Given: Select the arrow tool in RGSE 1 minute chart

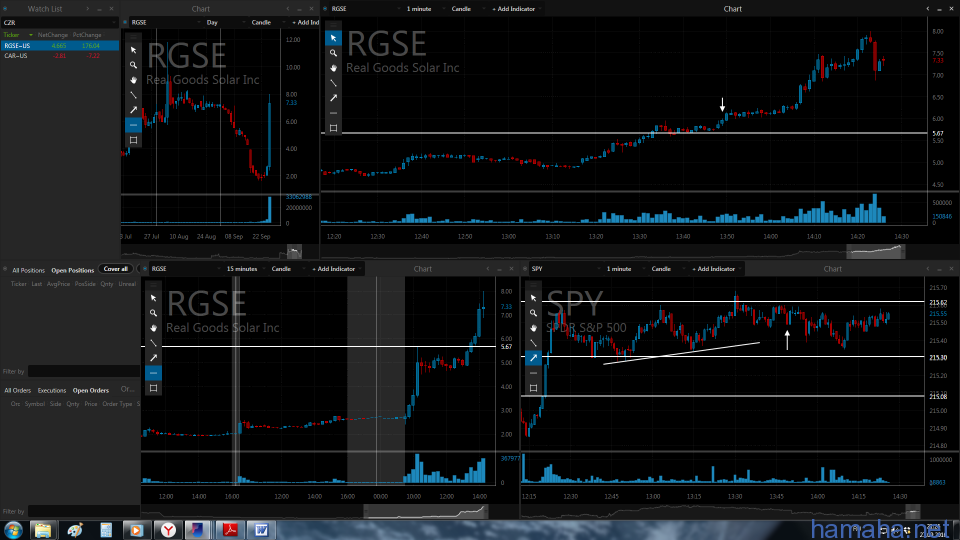Looking at the screenshot, I should tap(333, 98).
